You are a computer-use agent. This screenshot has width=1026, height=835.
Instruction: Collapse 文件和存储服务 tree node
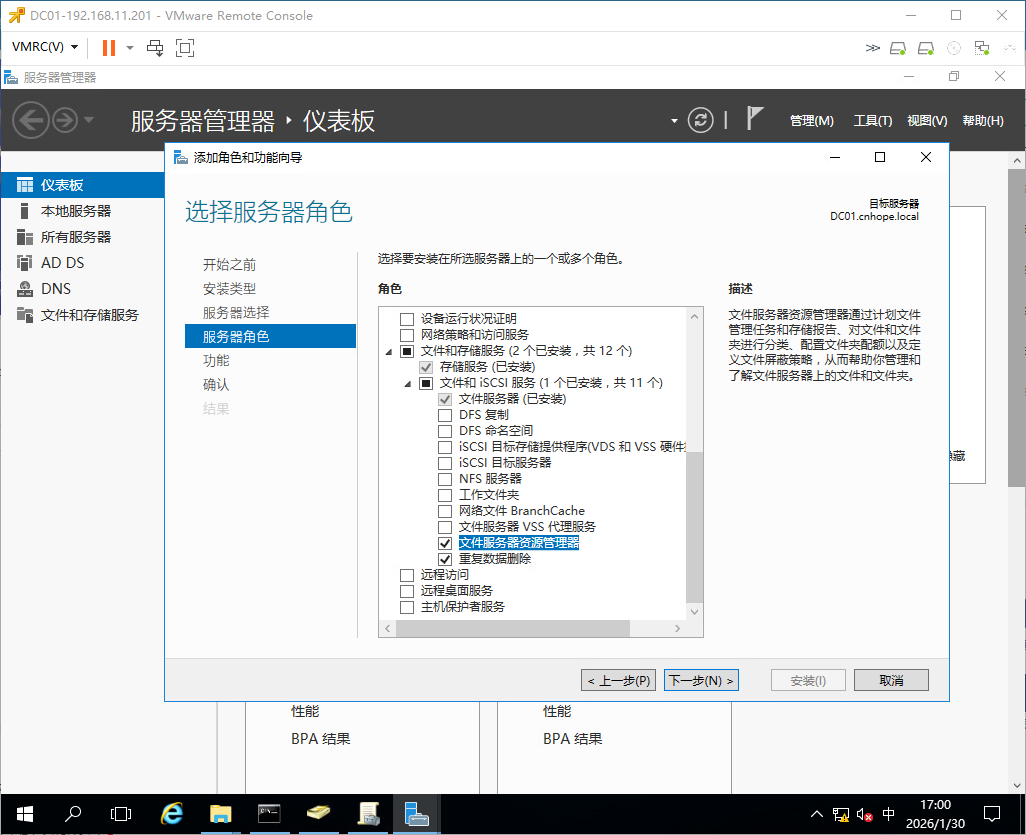[389, 351]
